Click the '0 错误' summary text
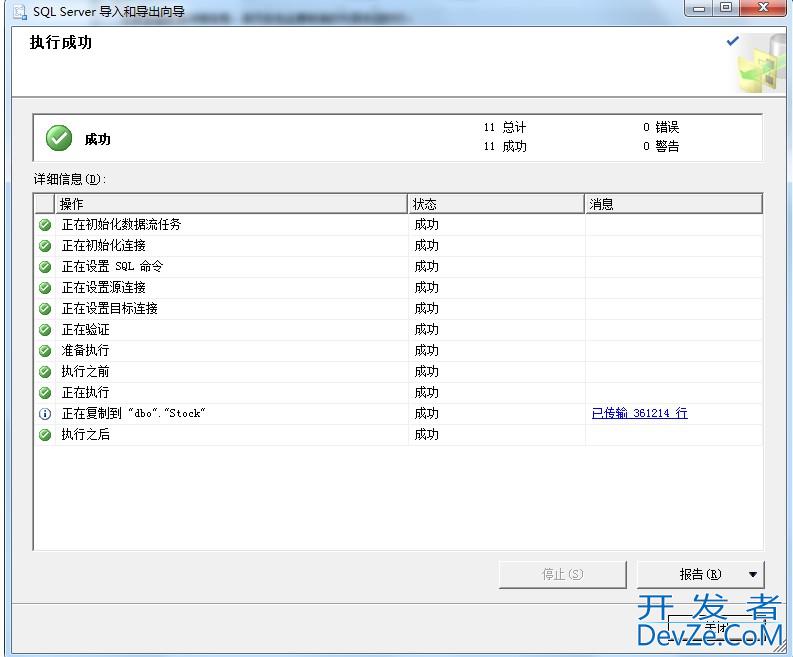 click(661, 127)
